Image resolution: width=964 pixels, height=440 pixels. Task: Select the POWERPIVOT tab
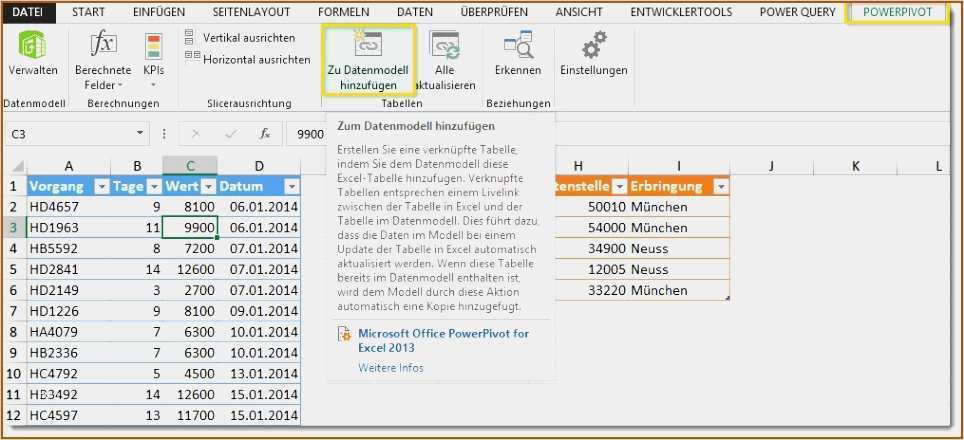(897, 12)
